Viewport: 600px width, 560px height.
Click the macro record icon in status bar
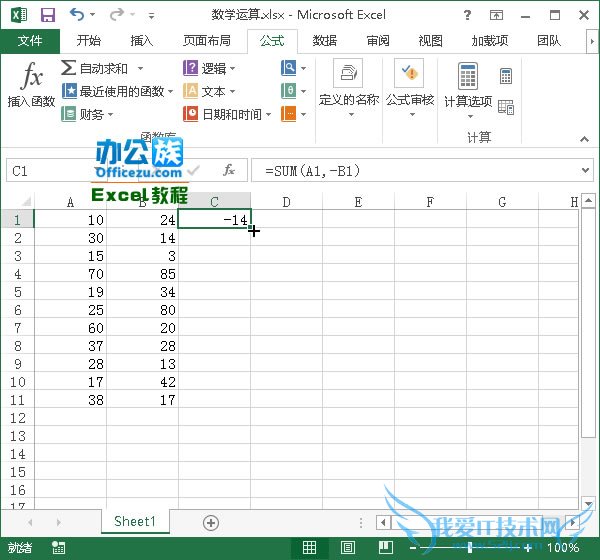[x=61, y=548]
